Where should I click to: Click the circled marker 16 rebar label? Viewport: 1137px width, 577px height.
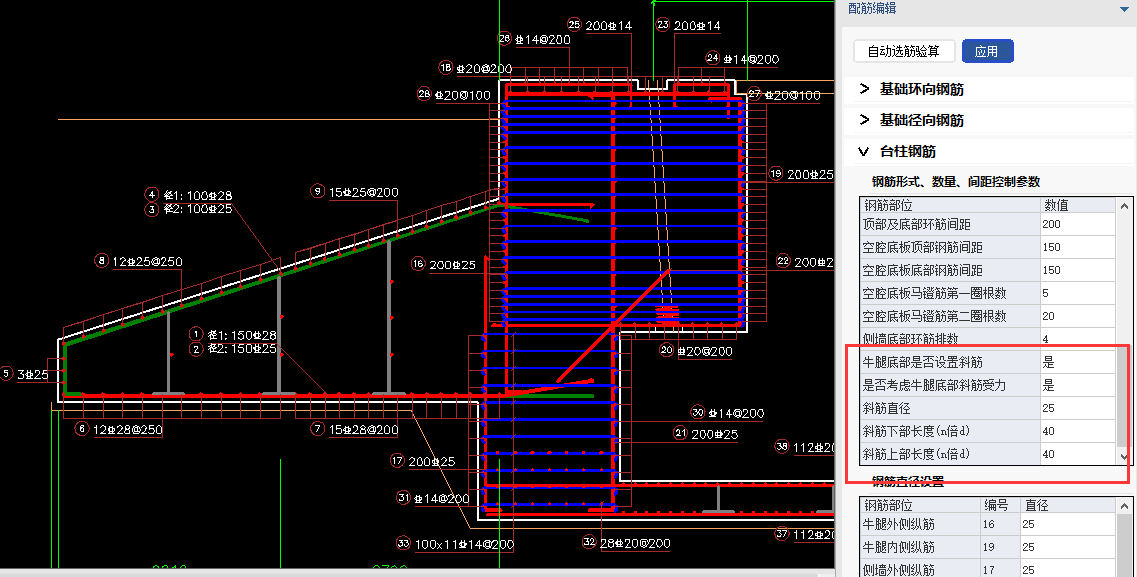418,264
